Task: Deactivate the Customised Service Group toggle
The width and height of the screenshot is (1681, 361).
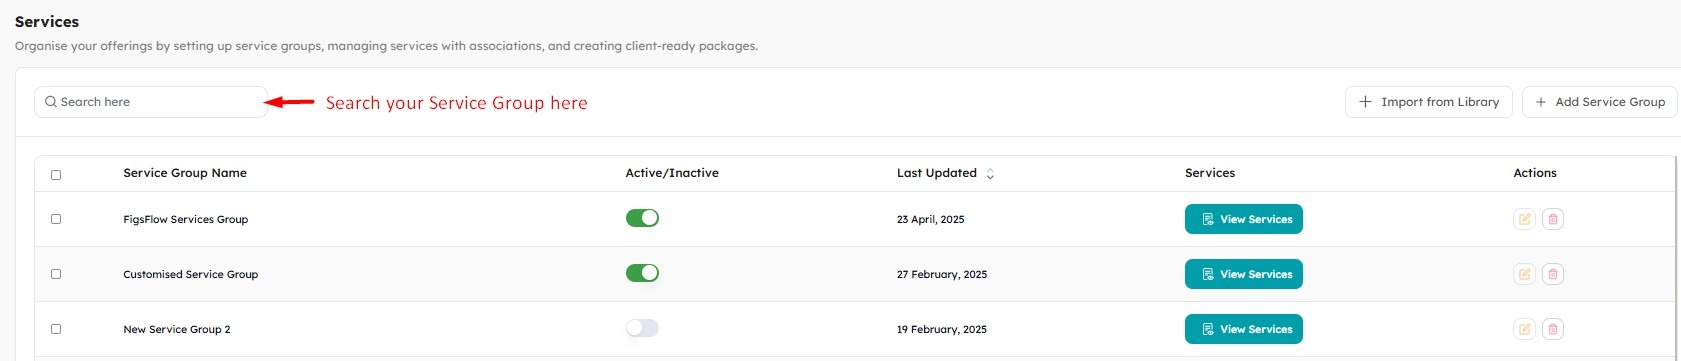Action: click(642, 273)
